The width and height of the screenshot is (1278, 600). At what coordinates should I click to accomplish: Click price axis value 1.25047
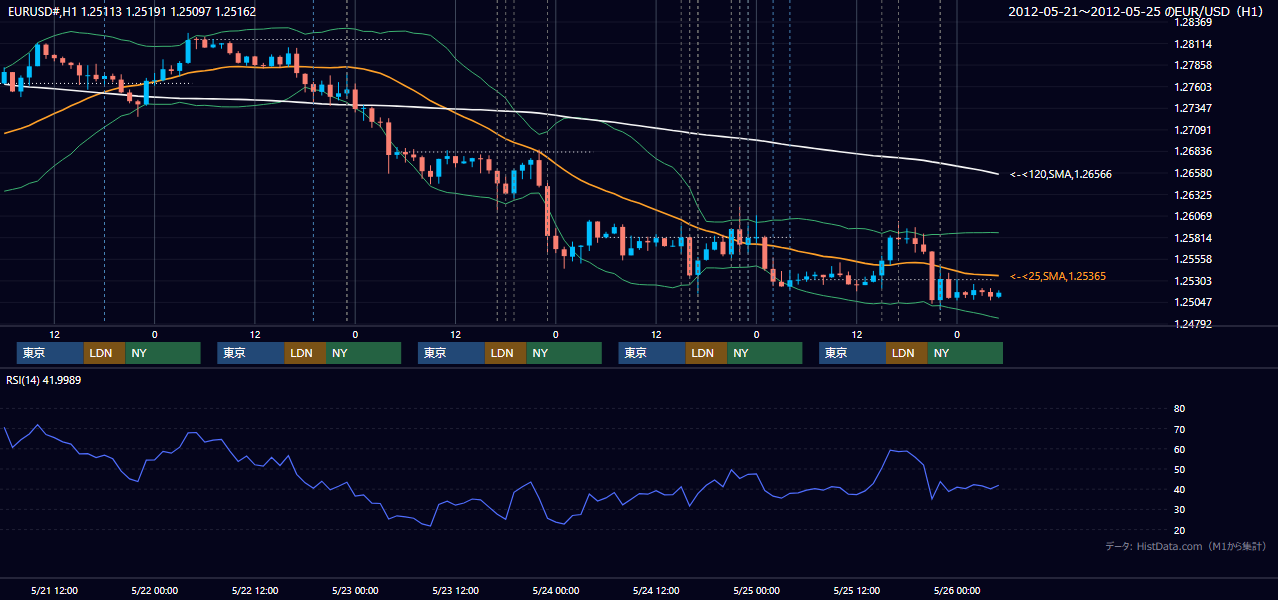[1192, 302]
